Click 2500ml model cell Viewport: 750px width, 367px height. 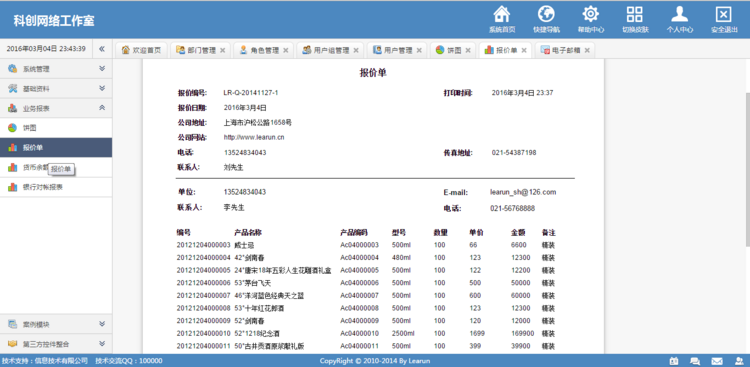click(403, 333)
